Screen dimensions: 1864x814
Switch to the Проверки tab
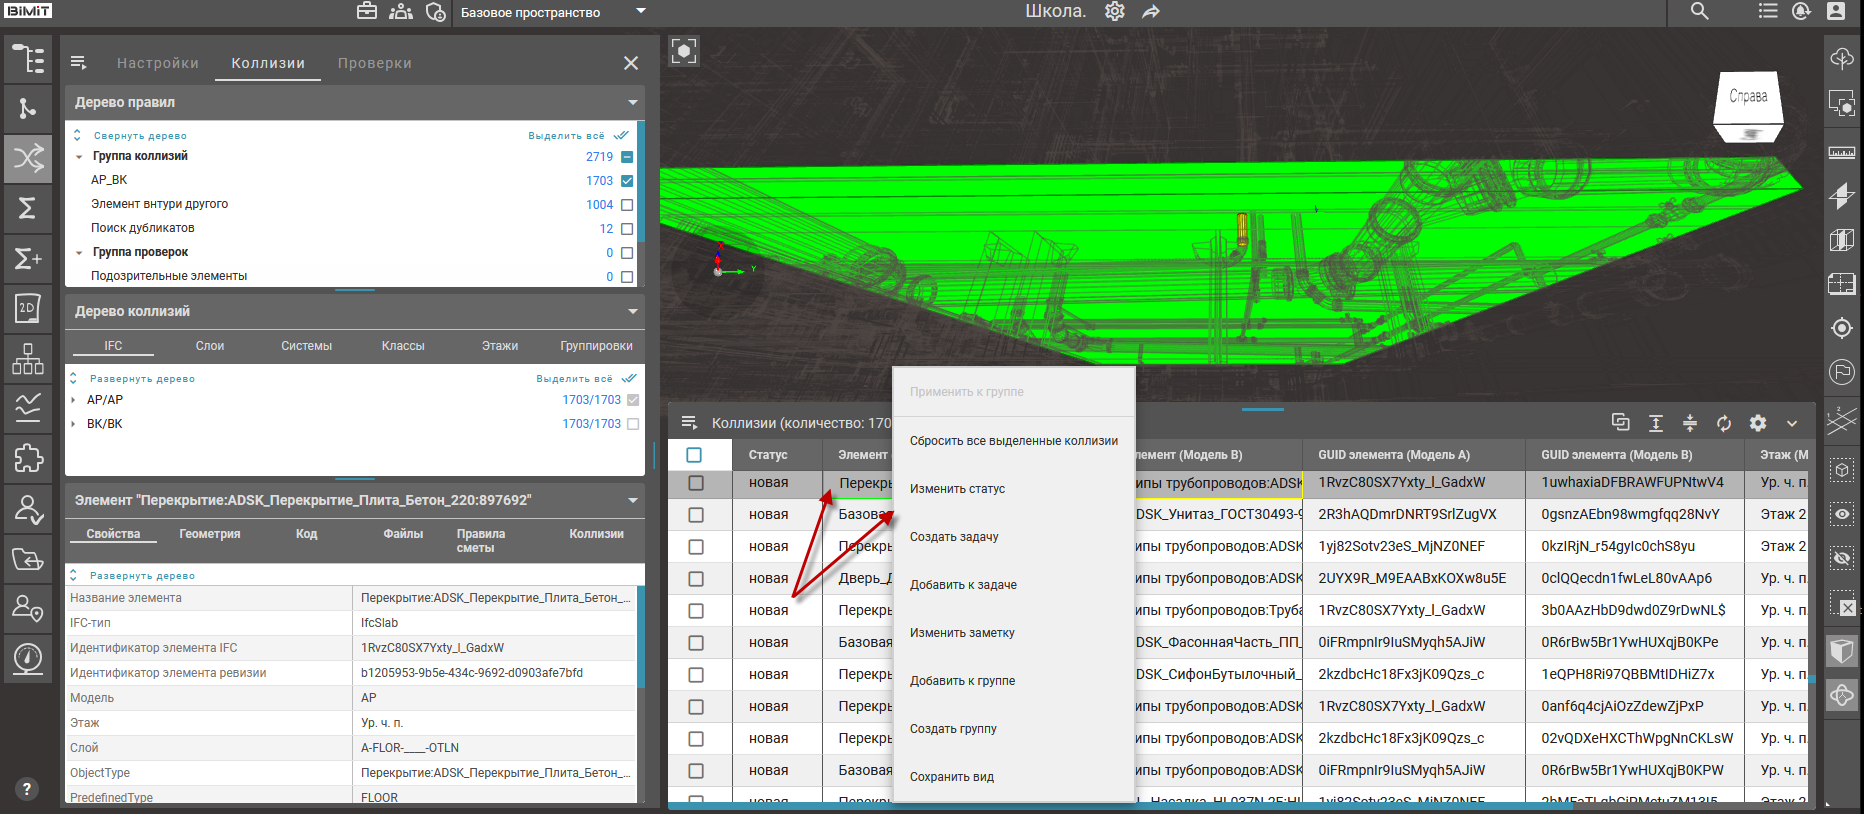tap(374, 63)
